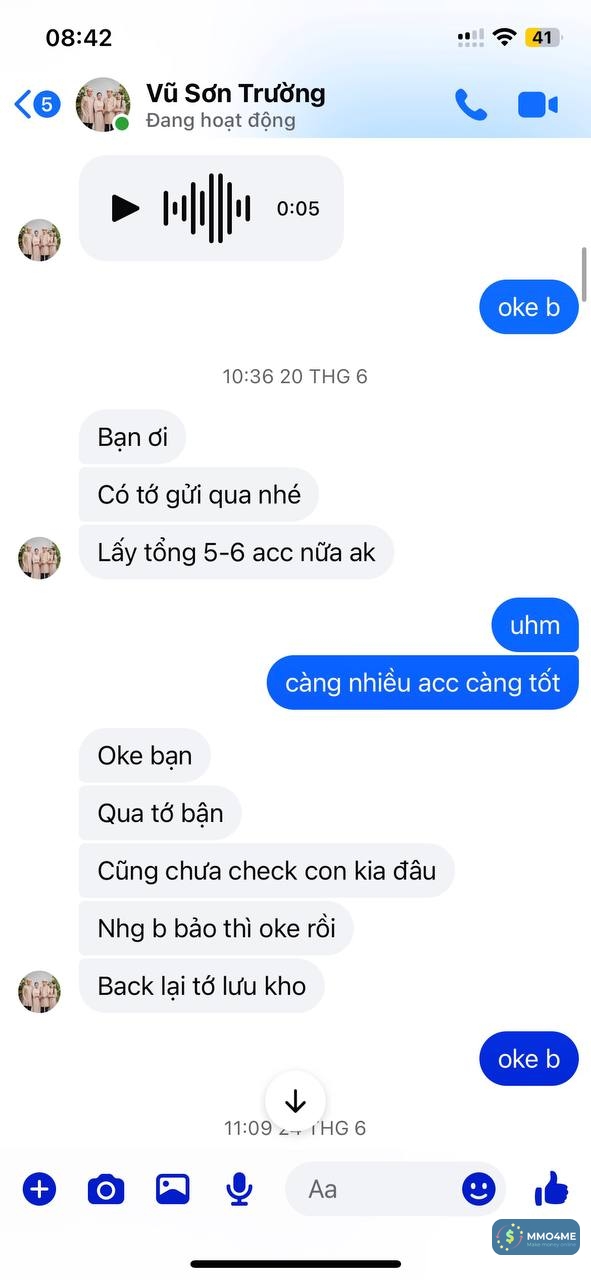Seek within the voice message waveform
The height and width of the screenshot is (1280, 591).
[x=207, y=208]
